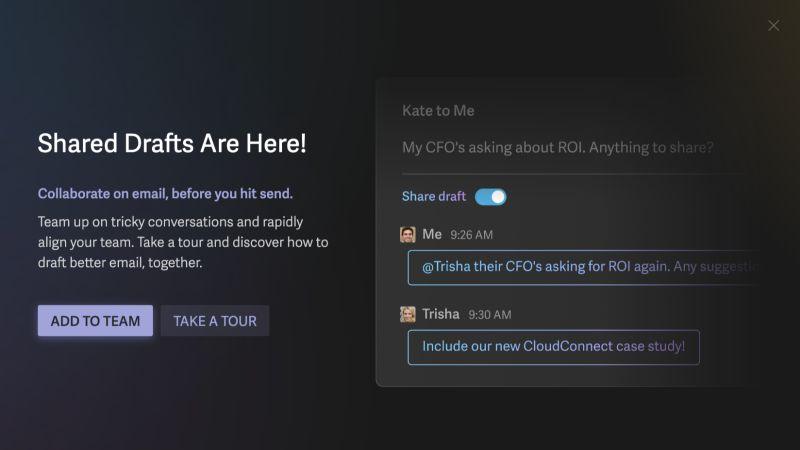This screenshot has width=800, height=450.
Task: Close the Shared Drafts announcement dialog
Action: click(x=773, y=26)
